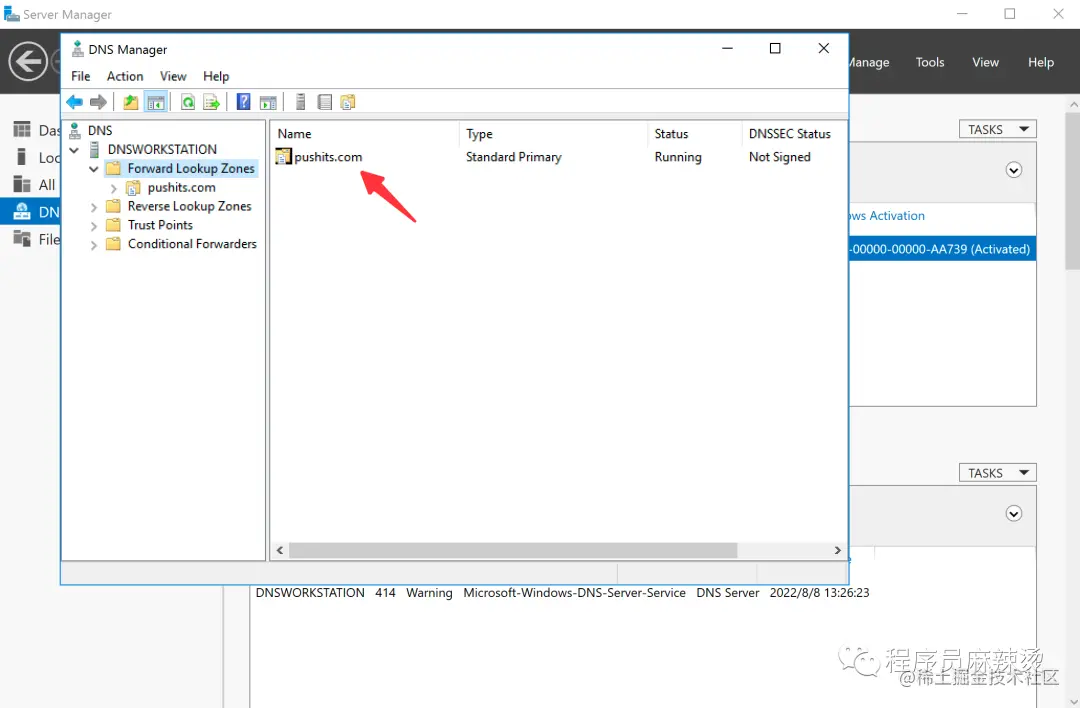Collapse the lower Server Manager section chevron
The image size is (1080, 708).
coord(1013,514)
